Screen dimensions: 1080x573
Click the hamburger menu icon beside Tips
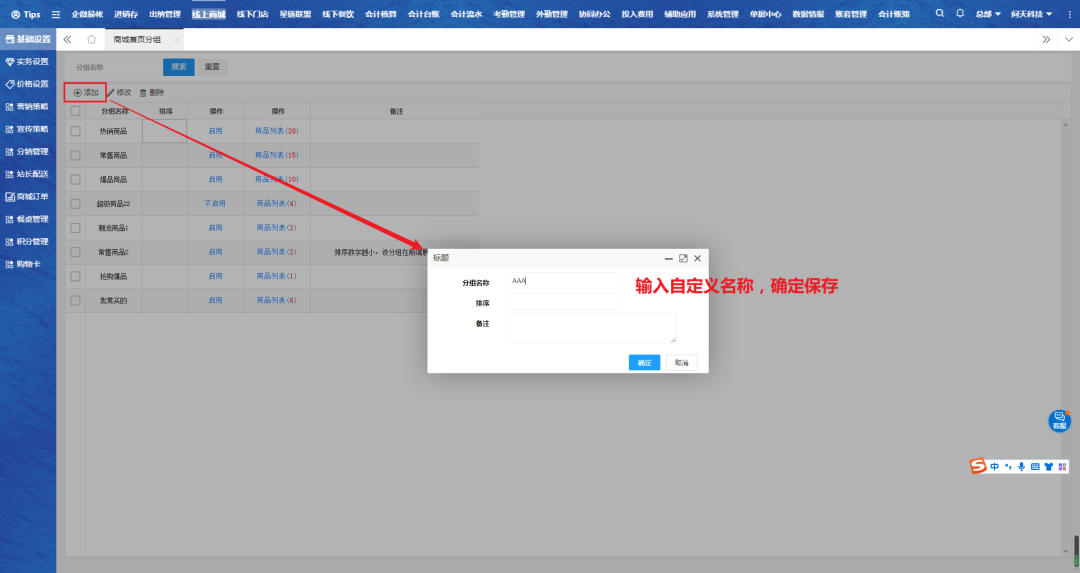(x=55, y=15)
